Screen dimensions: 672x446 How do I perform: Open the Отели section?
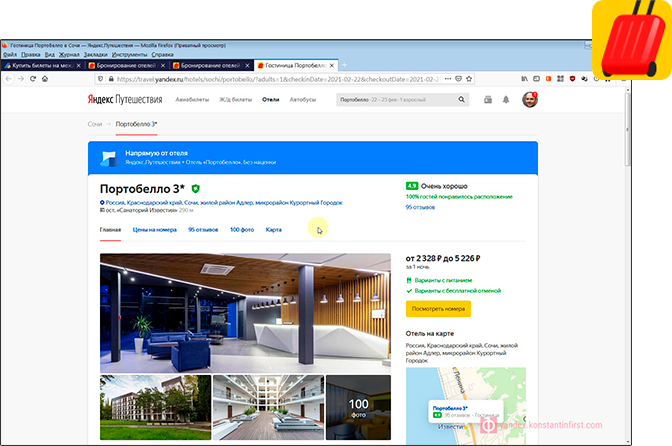(270, 99)
